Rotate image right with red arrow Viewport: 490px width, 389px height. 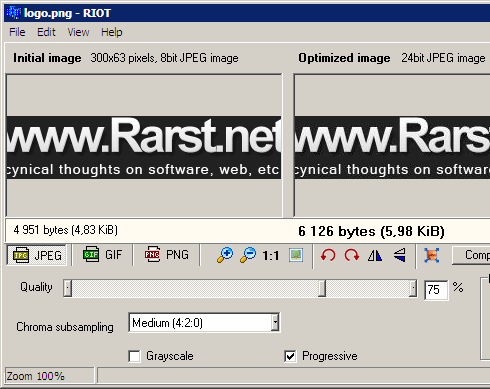(352, 256)
